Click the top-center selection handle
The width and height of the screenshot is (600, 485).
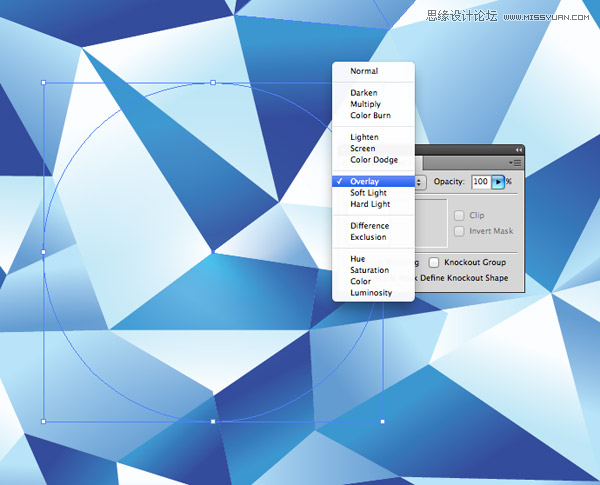213,82
